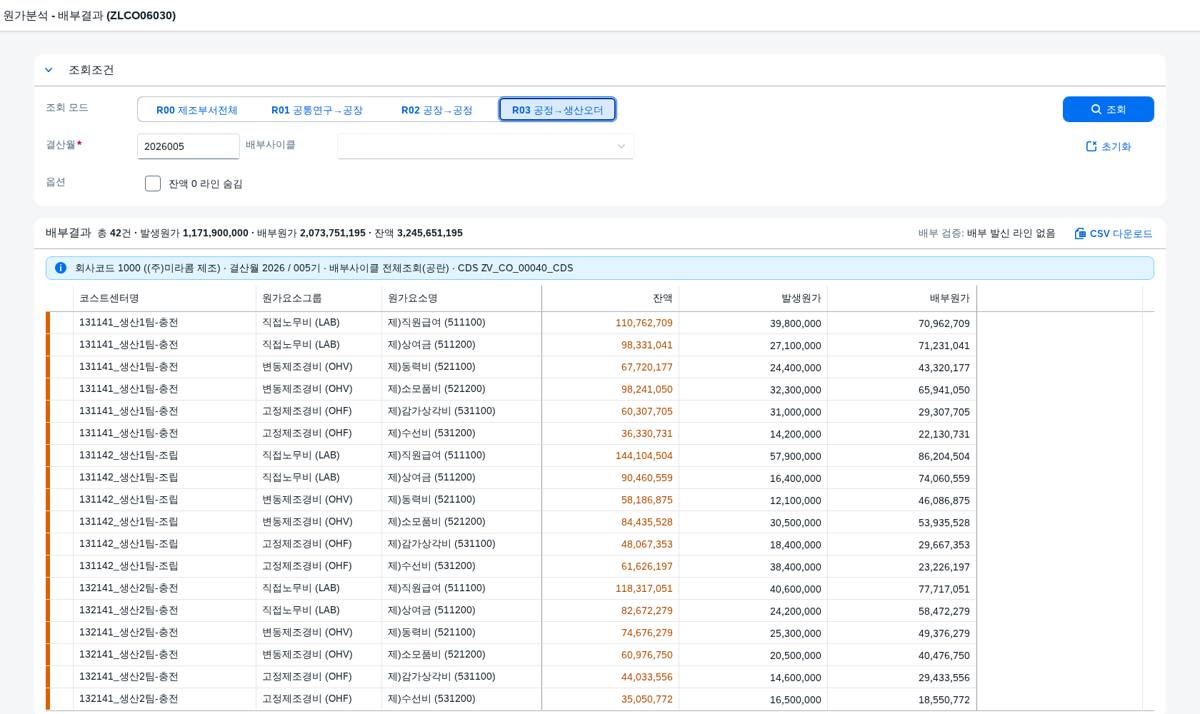Click the 조회조건 panel title

click(91, 70)
